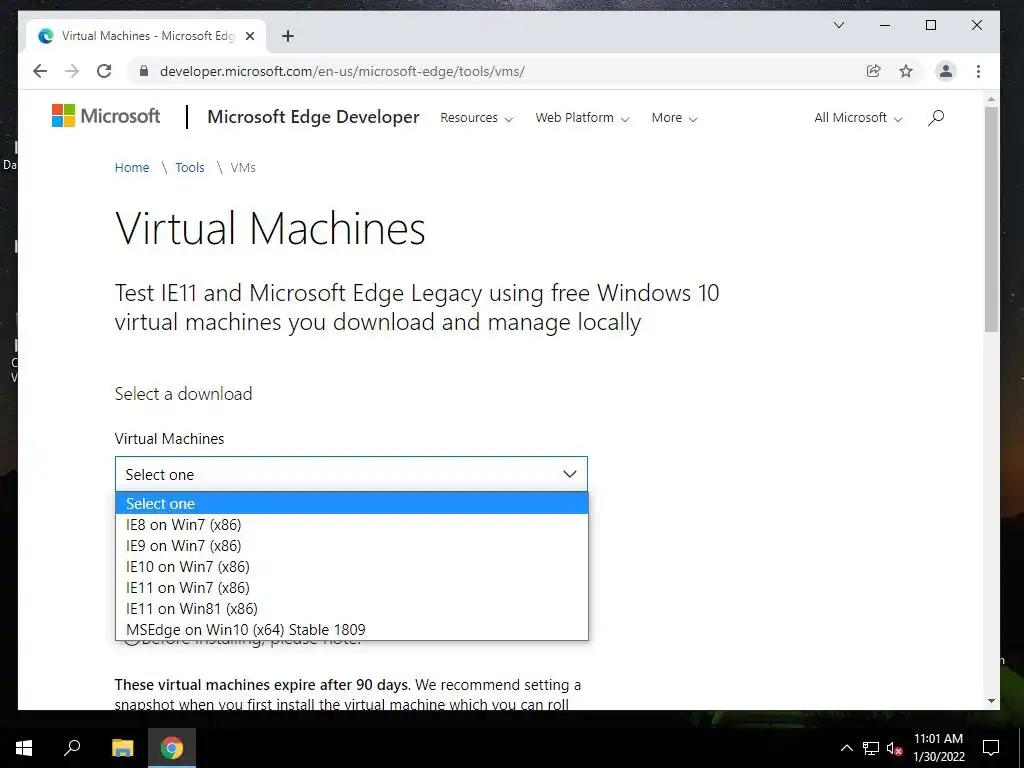
Task: Open Microsoft Edge Developer home link
Action: click(313, 117)
